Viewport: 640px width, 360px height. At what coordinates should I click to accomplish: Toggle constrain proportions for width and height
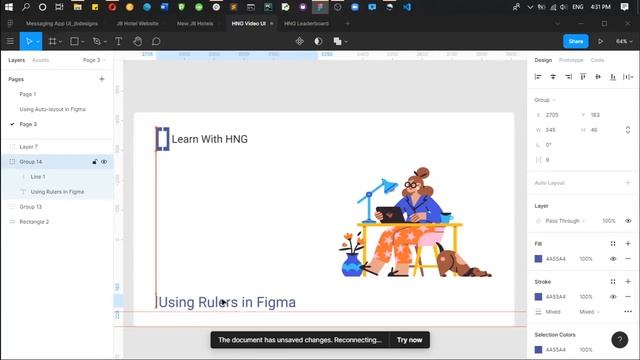(x=628, y=130)
